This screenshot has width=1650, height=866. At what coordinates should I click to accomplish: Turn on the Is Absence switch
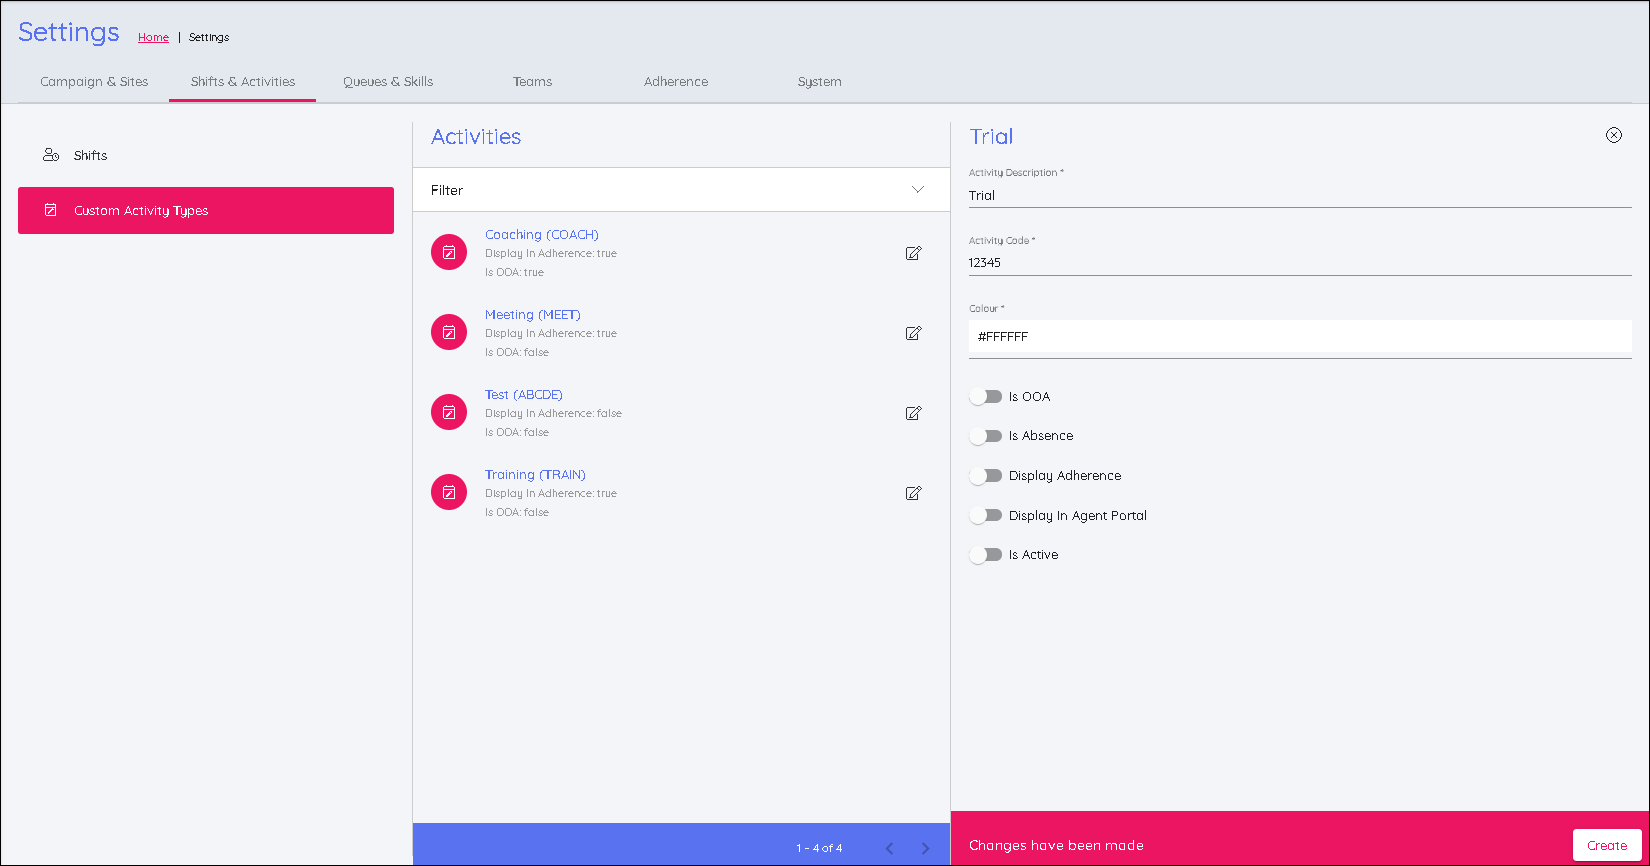[986, 436]
